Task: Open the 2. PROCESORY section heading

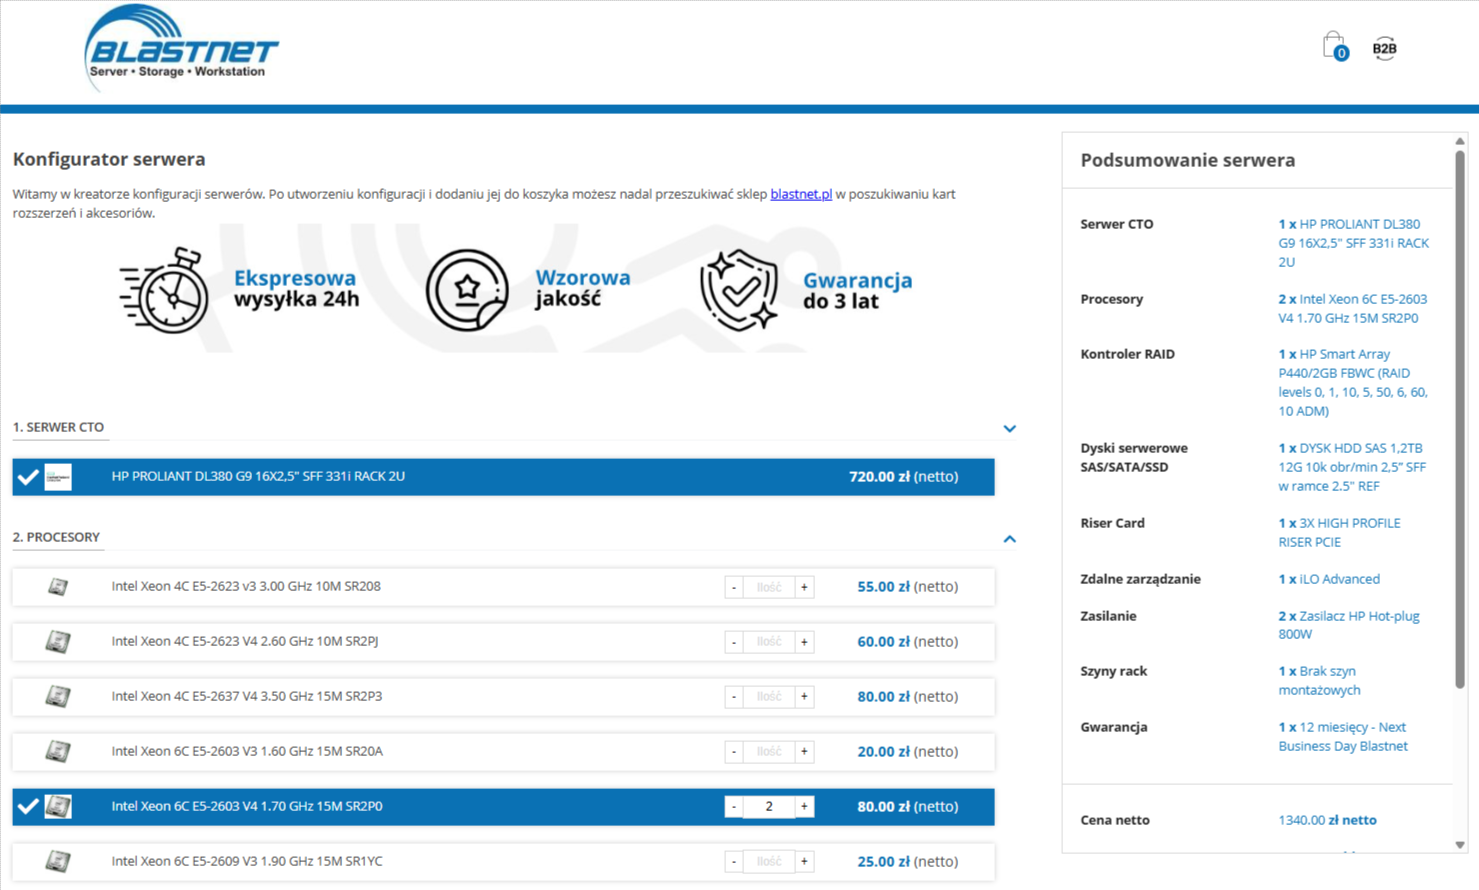Action: tap(57, 537)
